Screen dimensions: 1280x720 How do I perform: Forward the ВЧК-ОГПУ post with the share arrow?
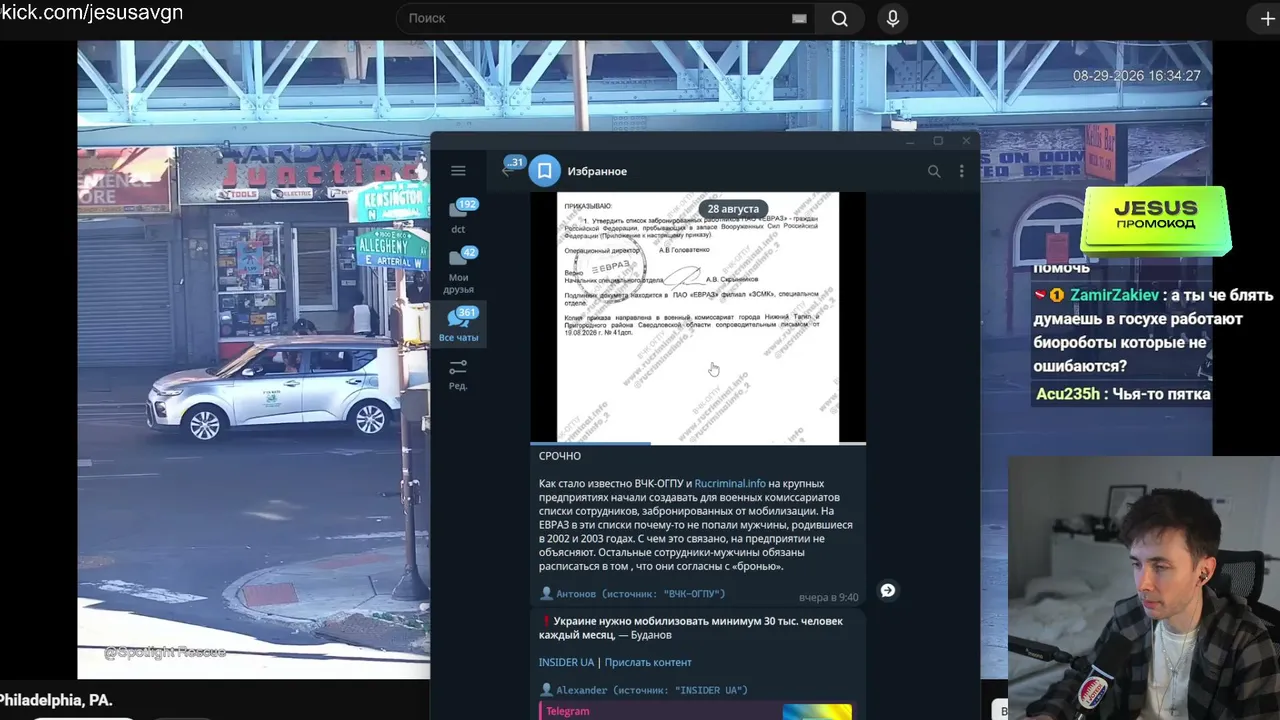coord(887,591)
